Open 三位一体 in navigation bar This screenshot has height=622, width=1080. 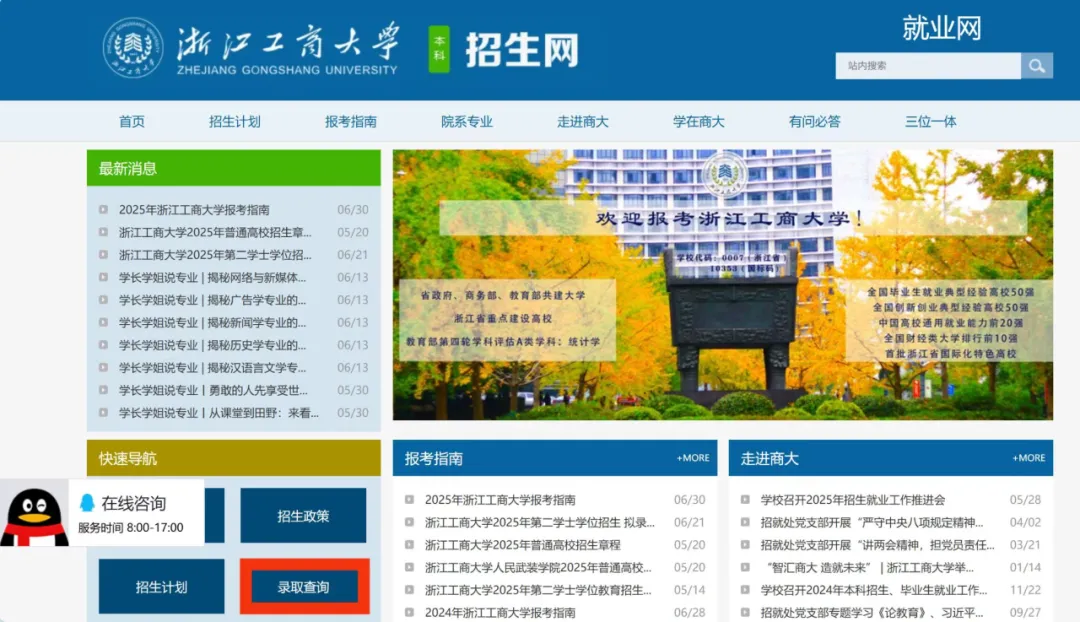pos(931,122)
